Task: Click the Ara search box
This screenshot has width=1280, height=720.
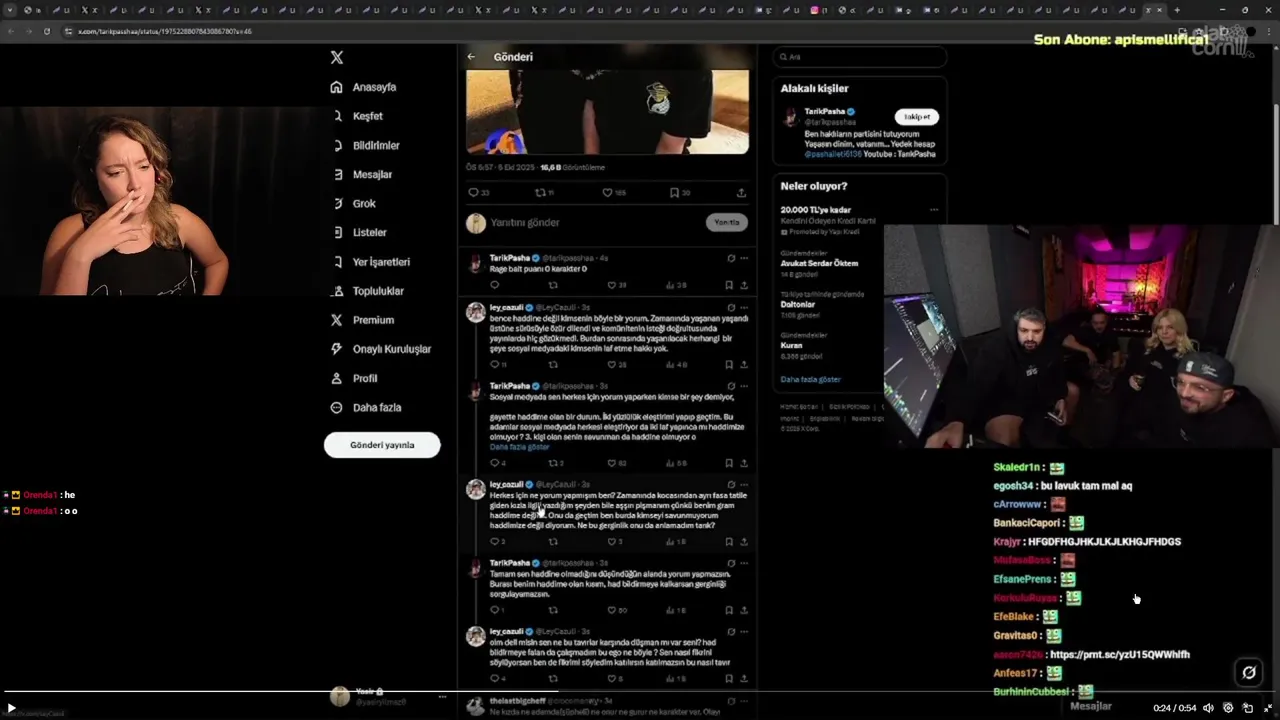Action: [x=860, y=57]
